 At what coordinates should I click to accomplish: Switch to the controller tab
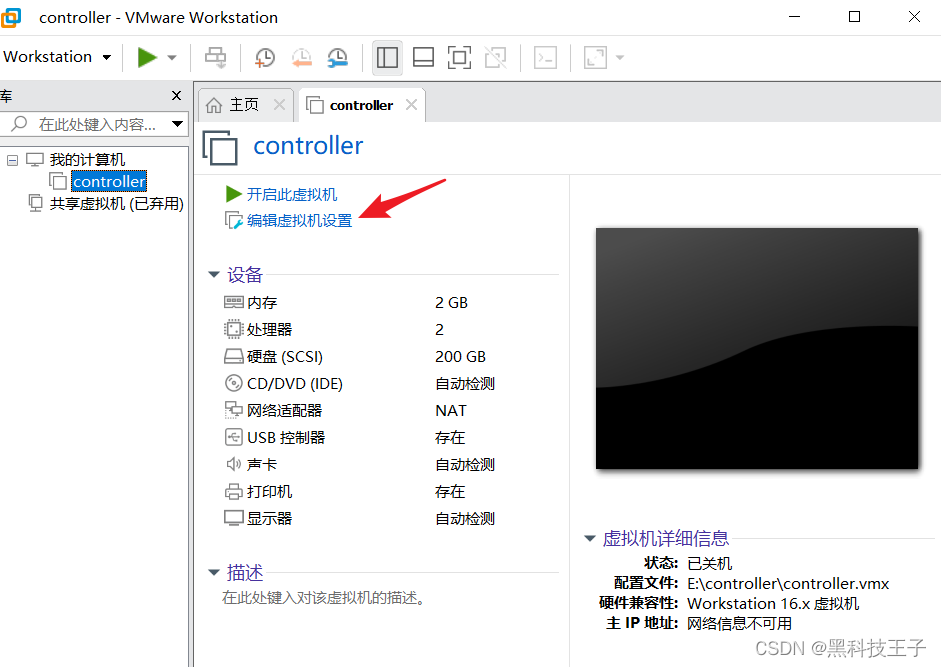(361, 105)
